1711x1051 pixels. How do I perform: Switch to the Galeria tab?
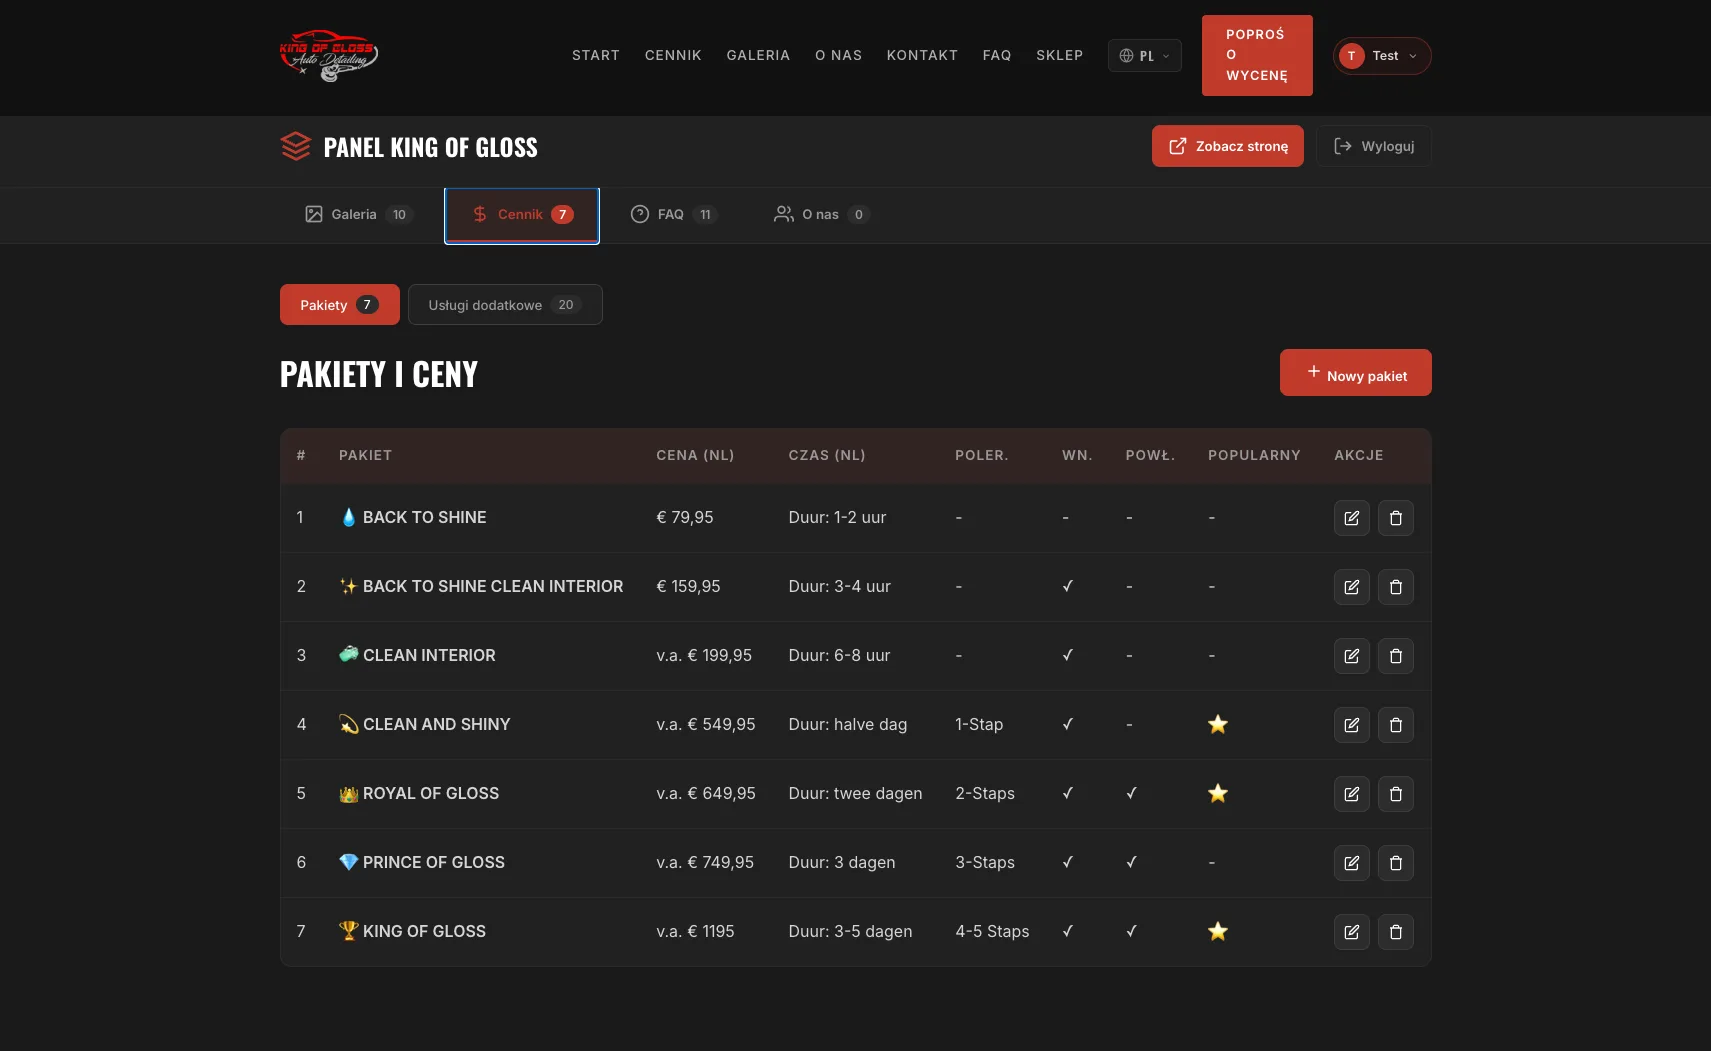pos(357,215)
